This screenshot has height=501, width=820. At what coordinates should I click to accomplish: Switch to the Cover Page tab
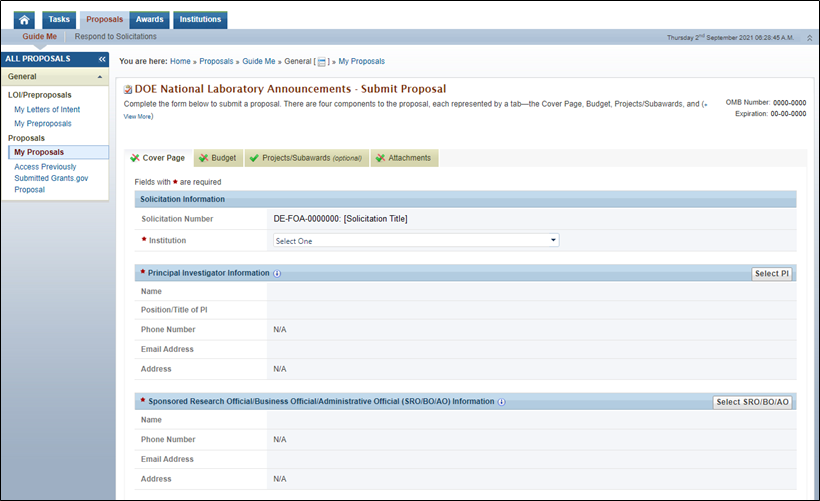pos(158,158)
